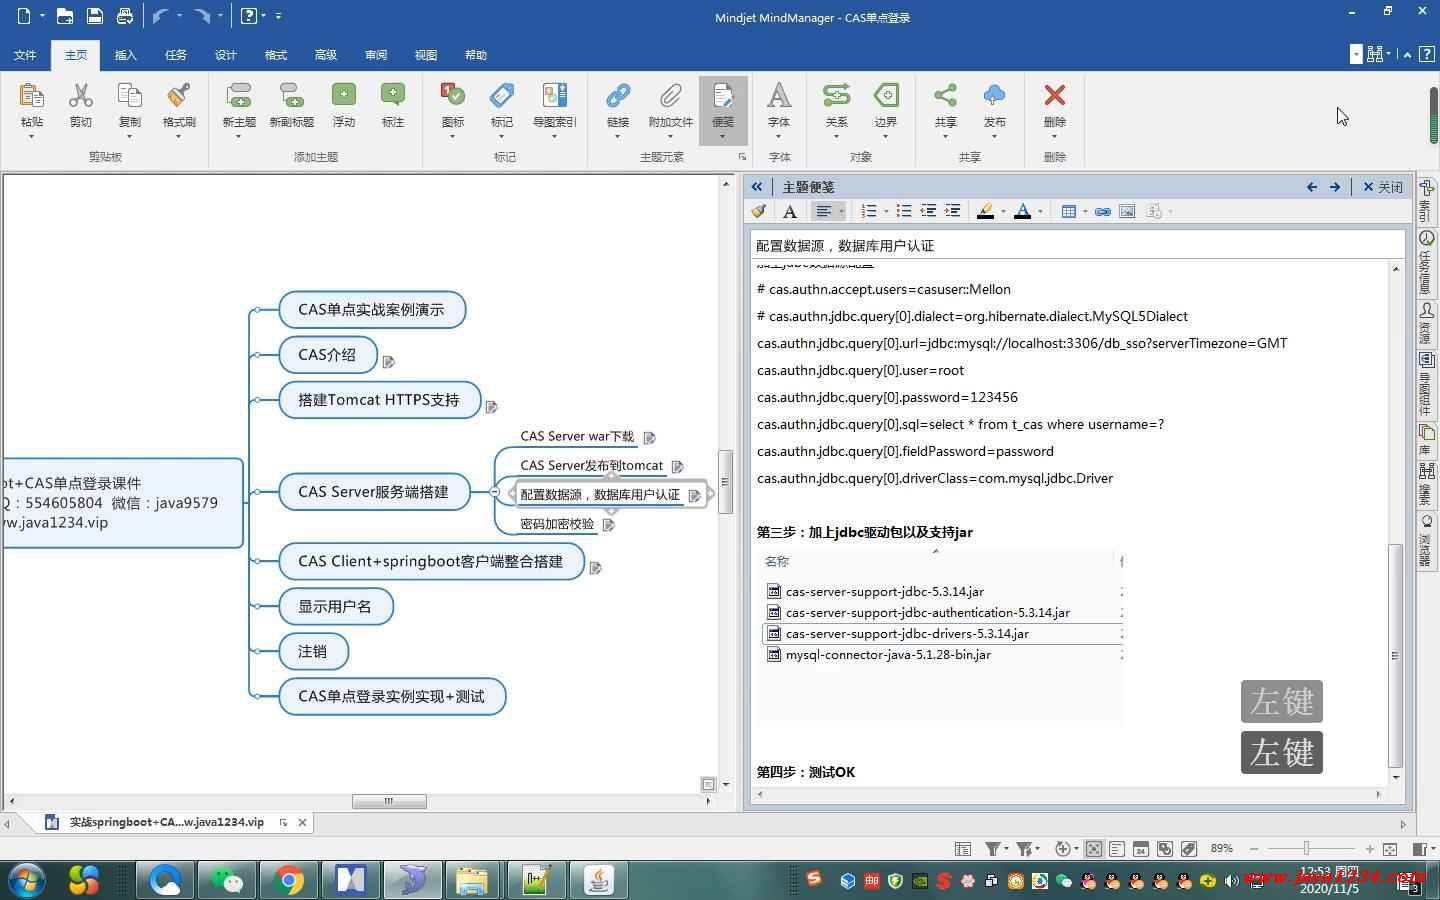Collapse notes panel with double-chevron

(757, 187)
